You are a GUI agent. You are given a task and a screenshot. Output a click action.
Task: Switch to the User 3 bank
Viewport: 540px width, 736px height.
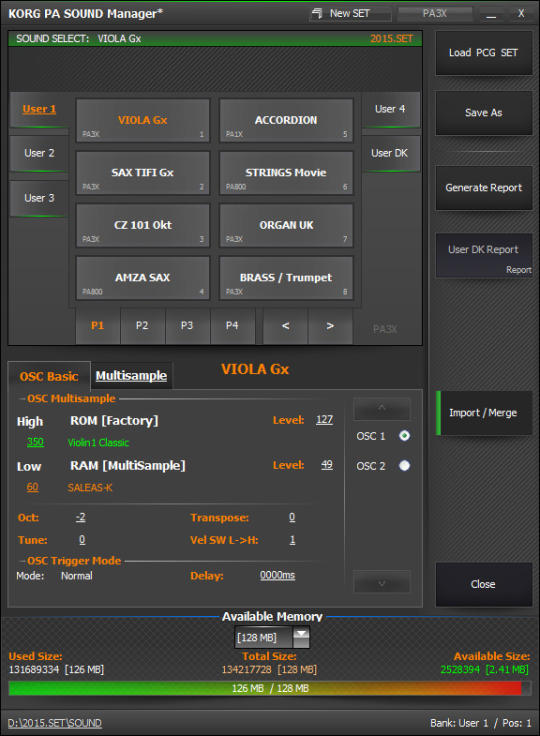point(39,199)
